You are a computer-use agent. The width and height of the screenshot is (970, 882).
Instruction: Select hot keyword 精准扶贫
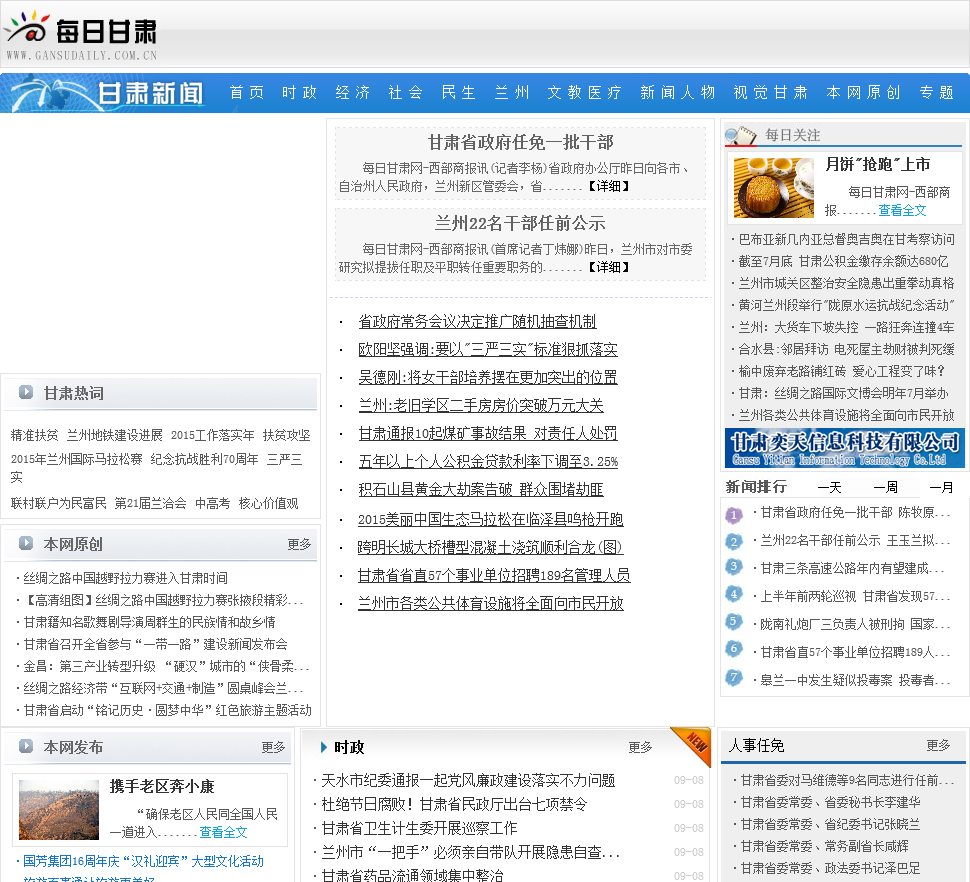(x=35, y=435)
